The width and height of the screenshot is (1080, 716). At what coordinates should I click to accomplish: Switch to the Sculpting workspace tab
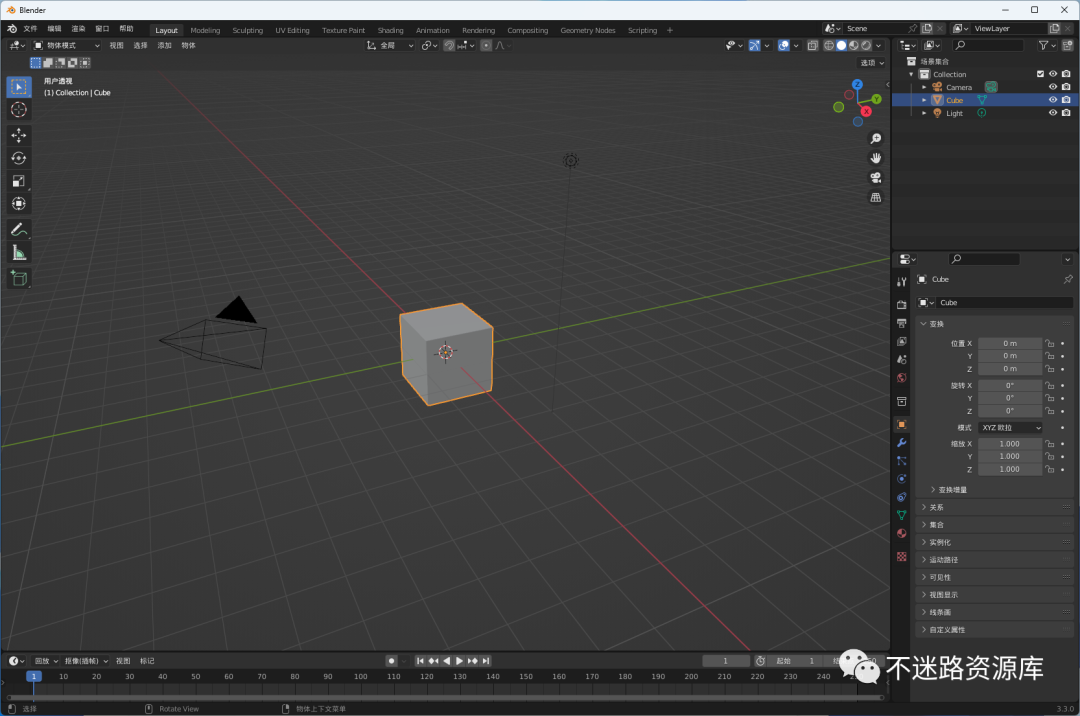click(247, 30)
